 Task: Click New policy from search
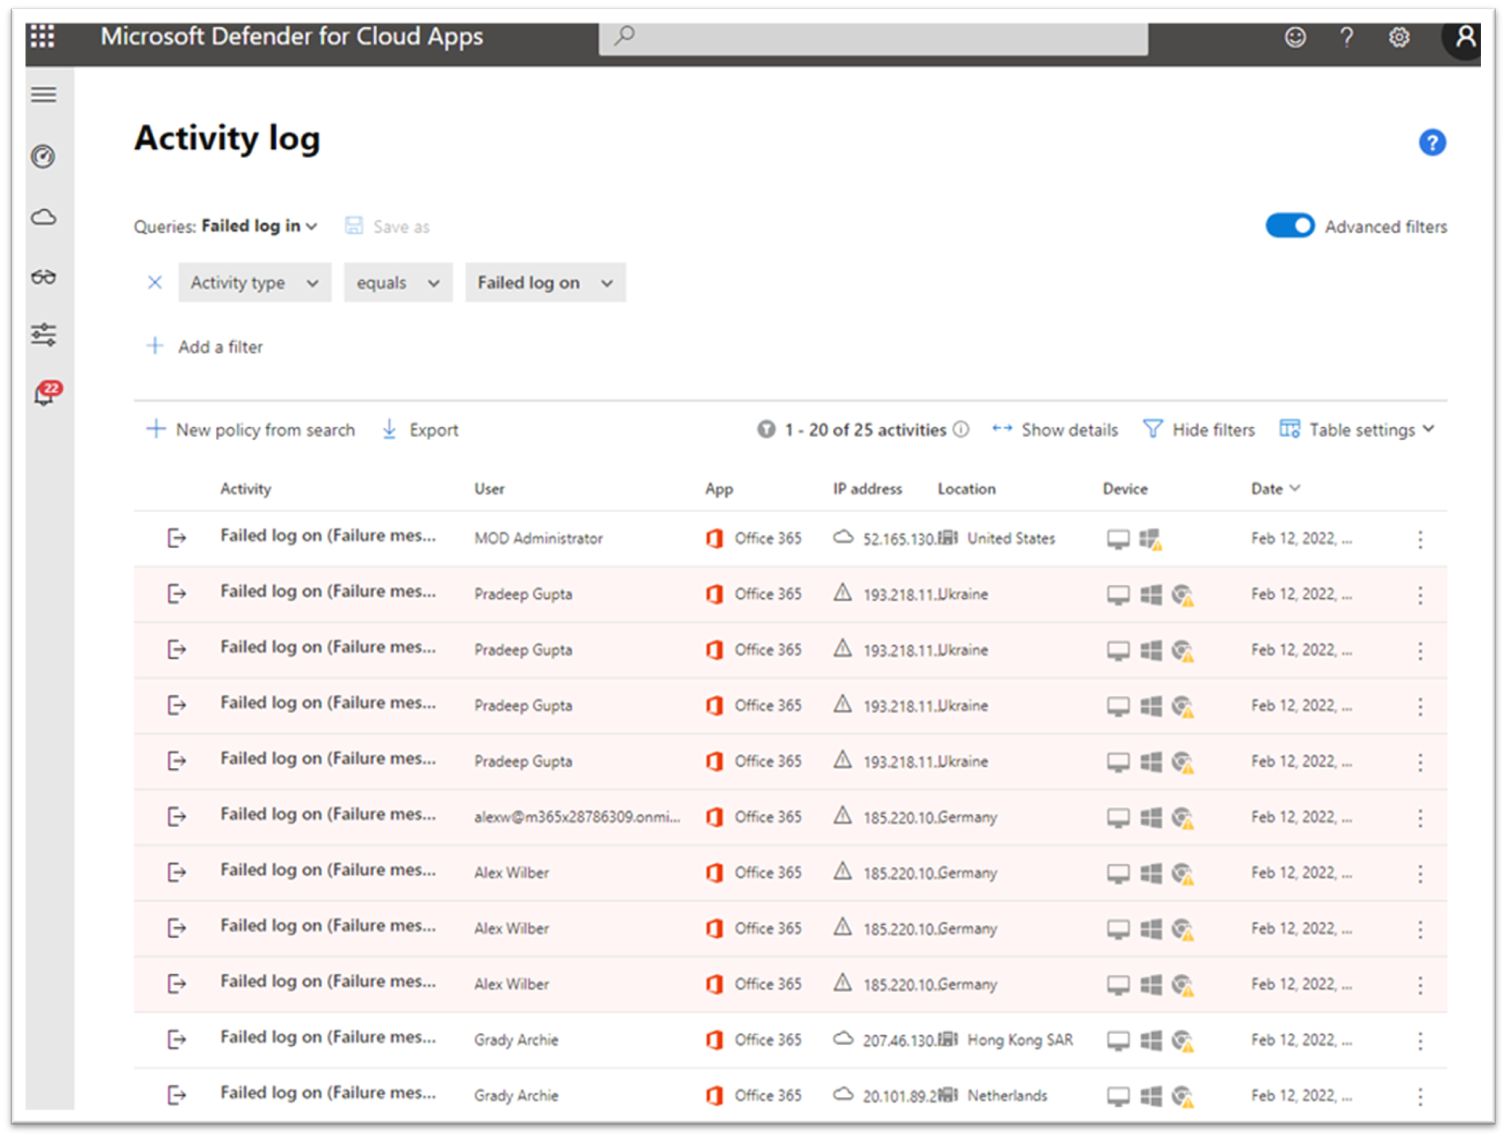[251, 430]
